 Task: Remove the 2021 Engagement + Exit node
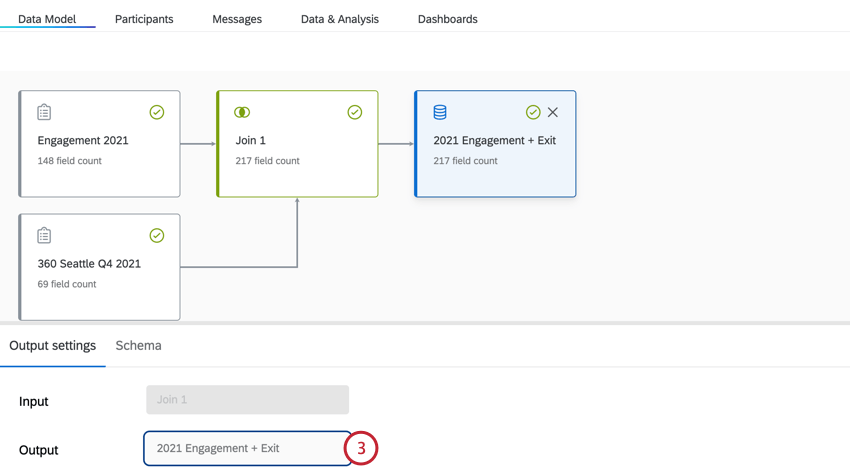pyautogui.click(x=553, y=112)
